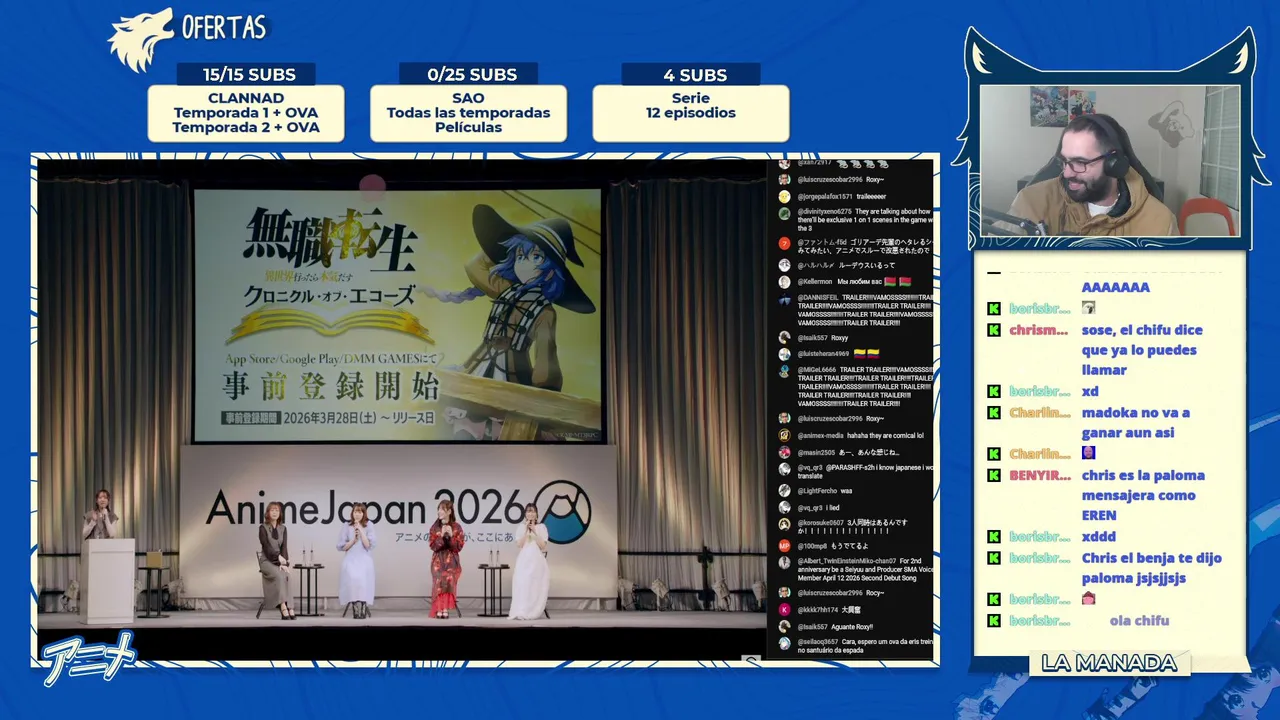Click the wolf logo beside OFERTAS
This screenshot has height=720, width=1280.
pos(140,40)
